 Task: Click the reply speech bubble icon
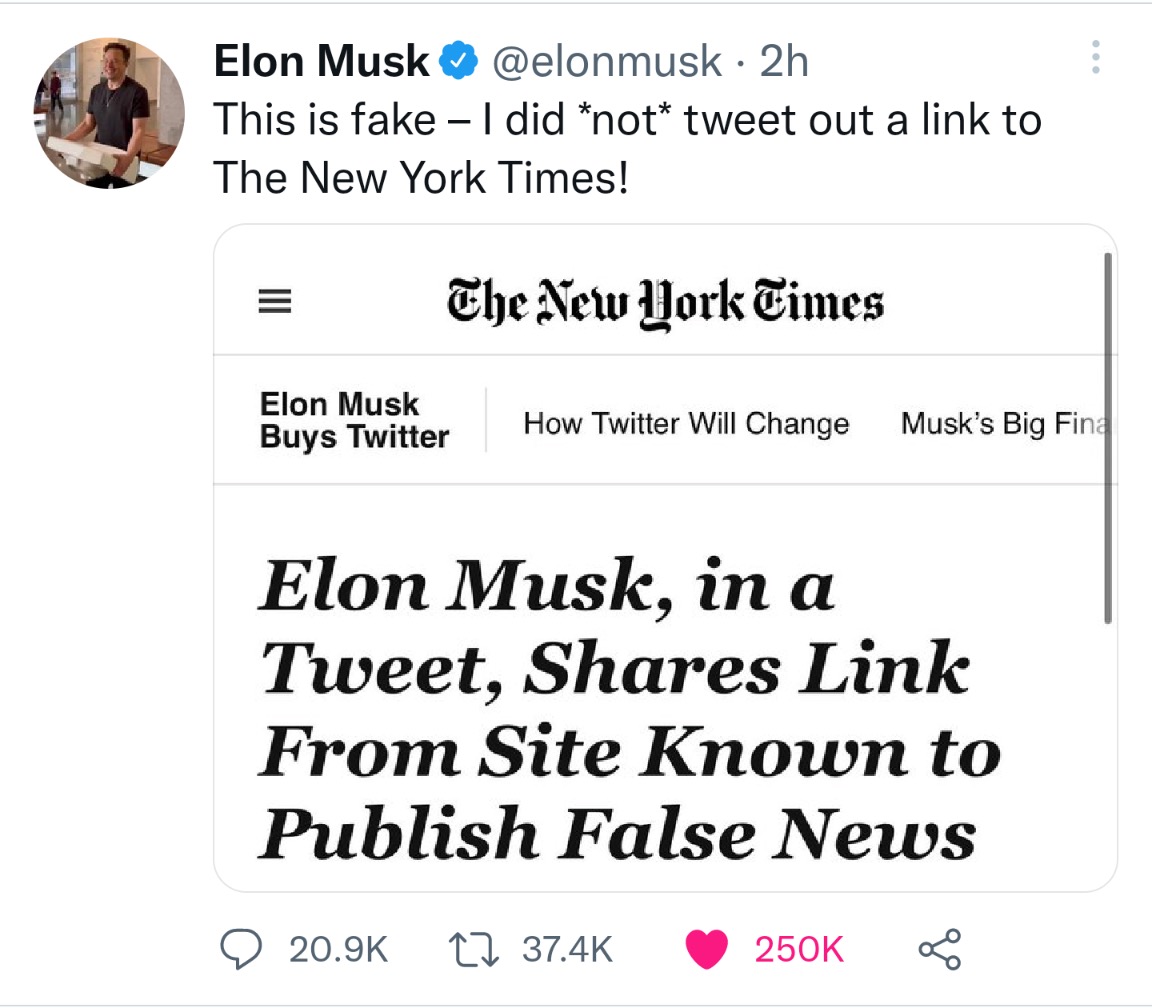coord(241,948)
